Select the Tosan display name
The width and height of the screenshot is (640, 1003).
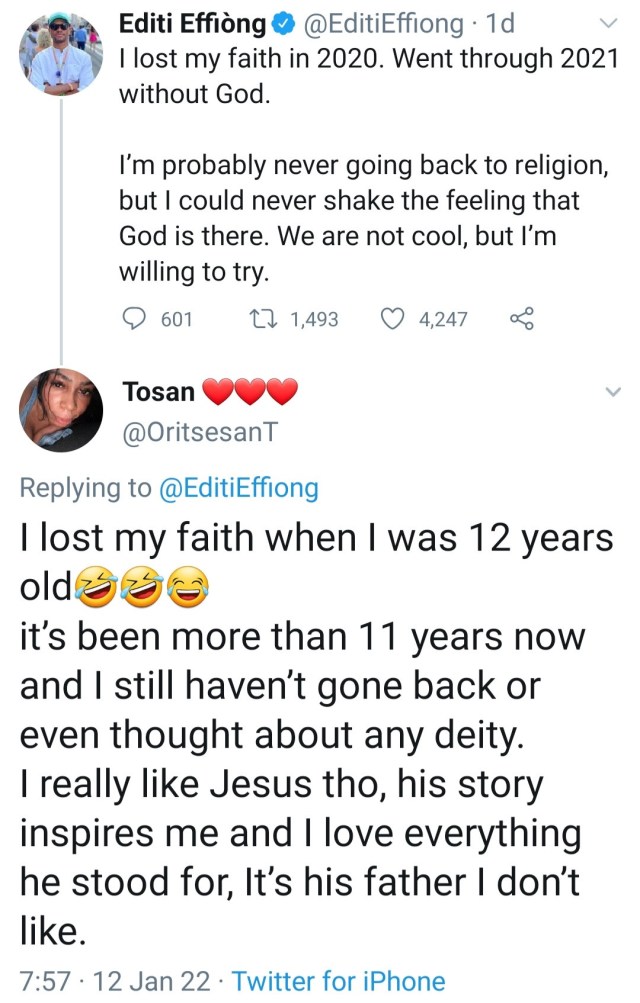pyautogui.click(x=158, y=393)
